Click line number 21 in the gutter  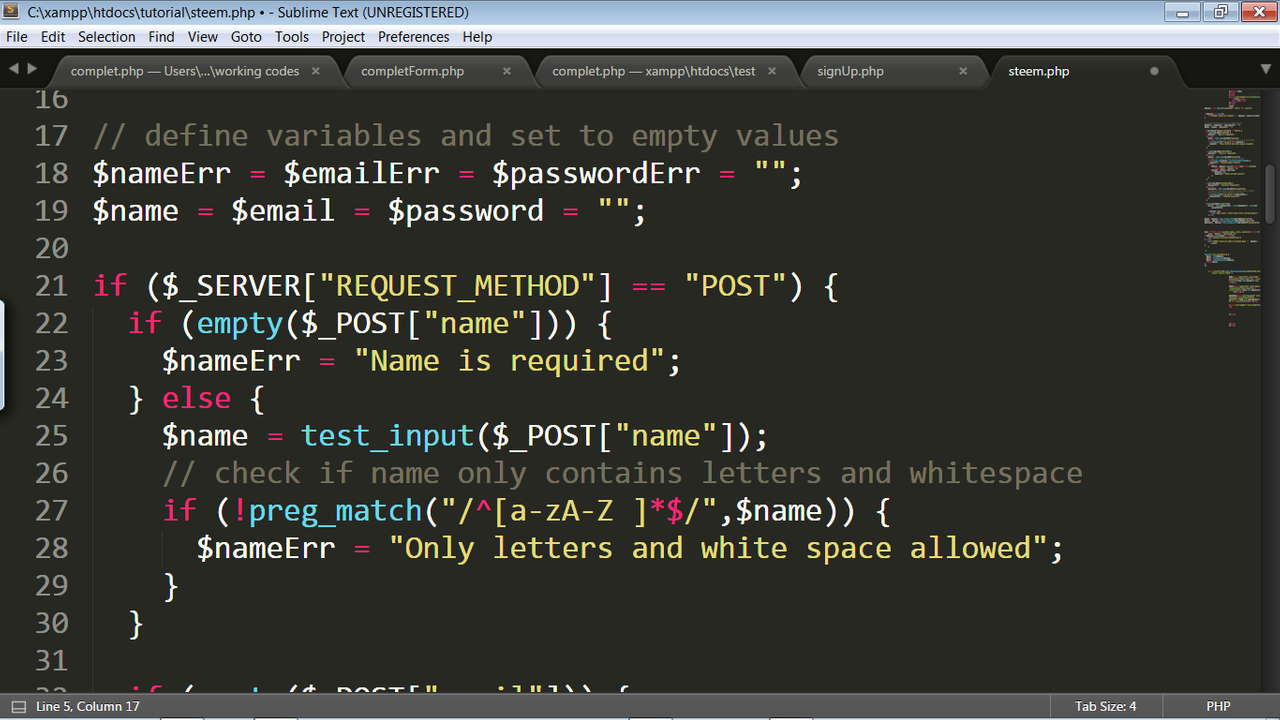(x=51, y=286)
